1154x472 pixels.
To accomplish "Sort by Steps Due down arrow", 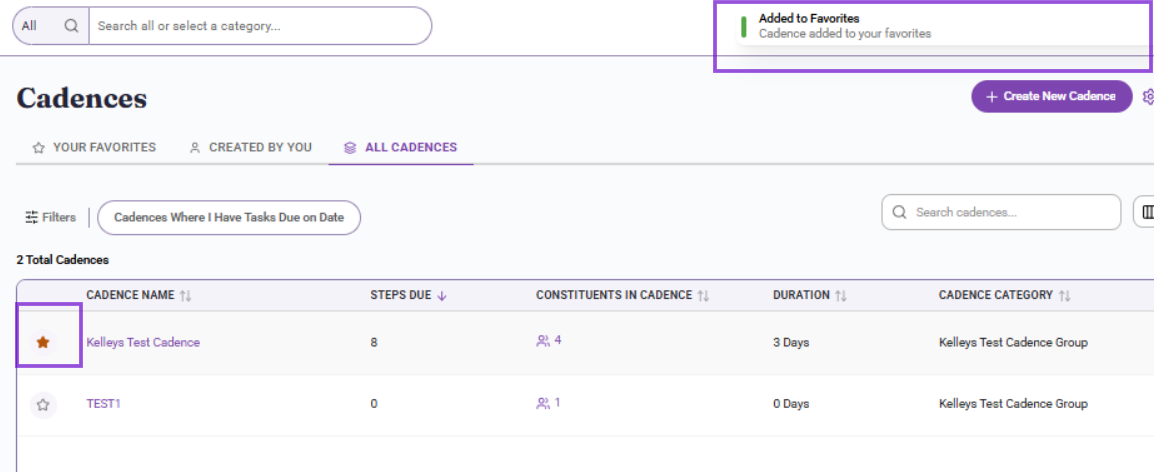I will tap(442, 295).
